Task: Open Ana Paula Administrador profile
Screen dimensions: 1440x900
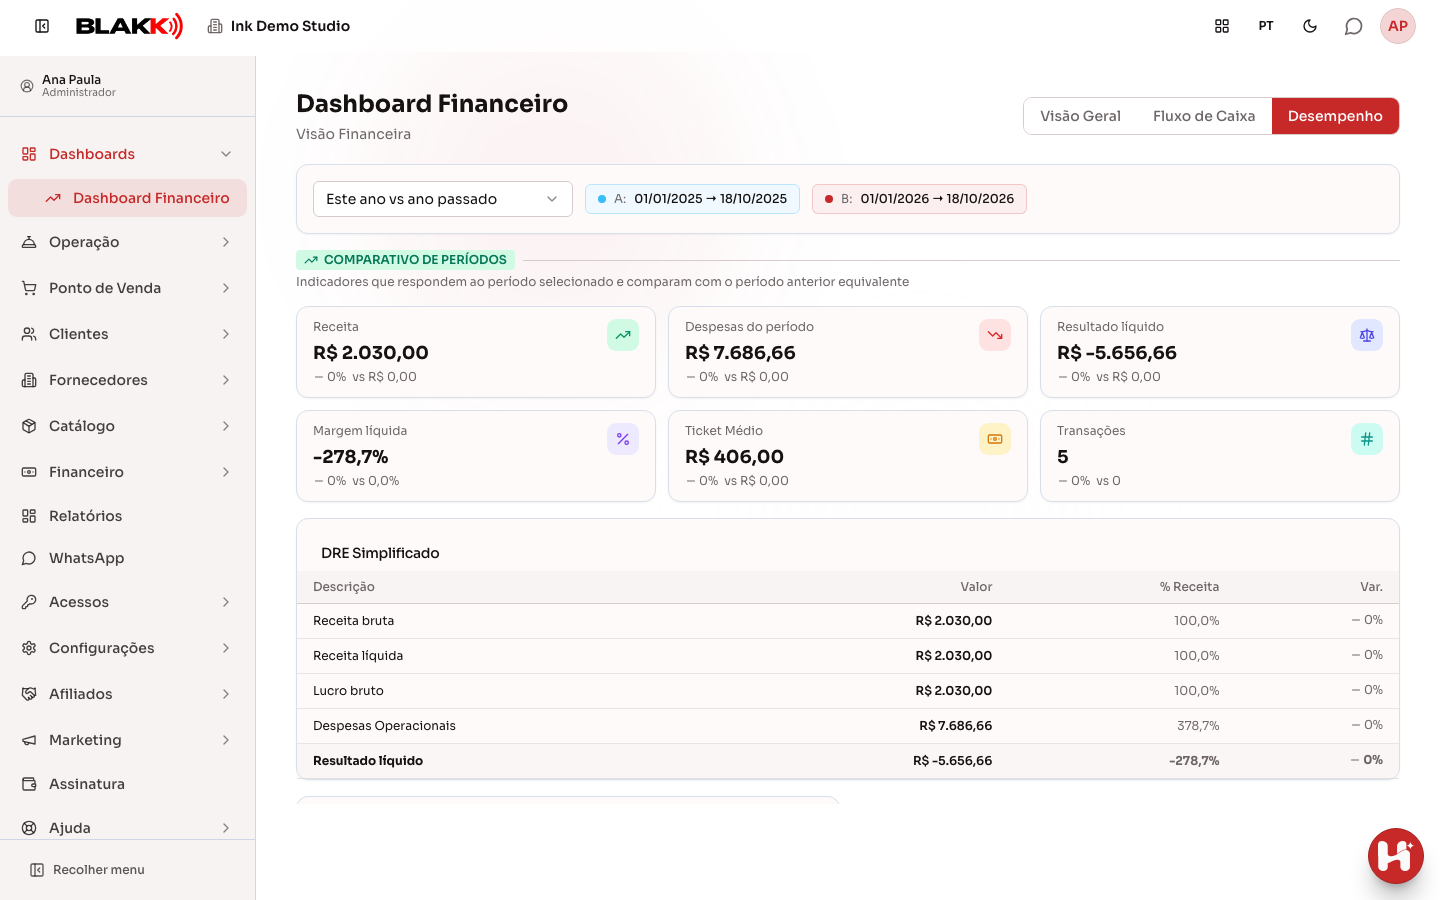Action: (68, 86)
